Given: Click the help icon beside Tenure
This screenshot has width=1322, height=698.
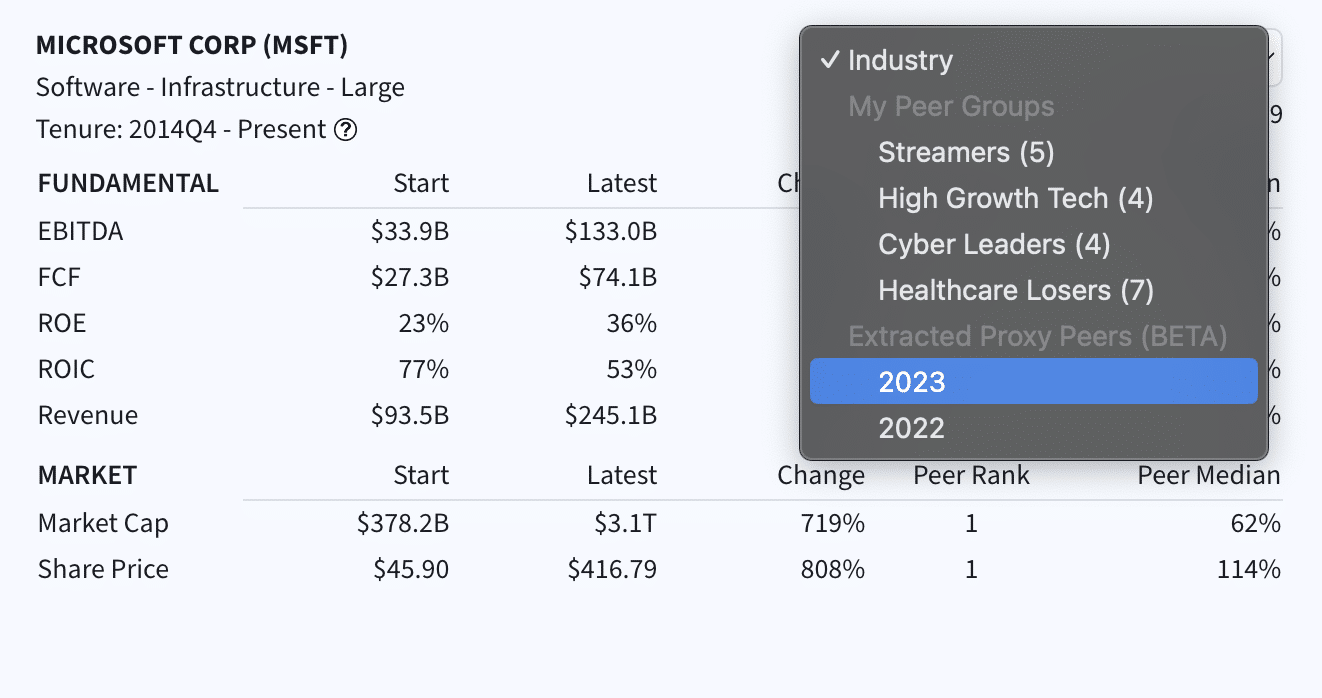Looking at the screenshot, I should (x=345, y=130).
